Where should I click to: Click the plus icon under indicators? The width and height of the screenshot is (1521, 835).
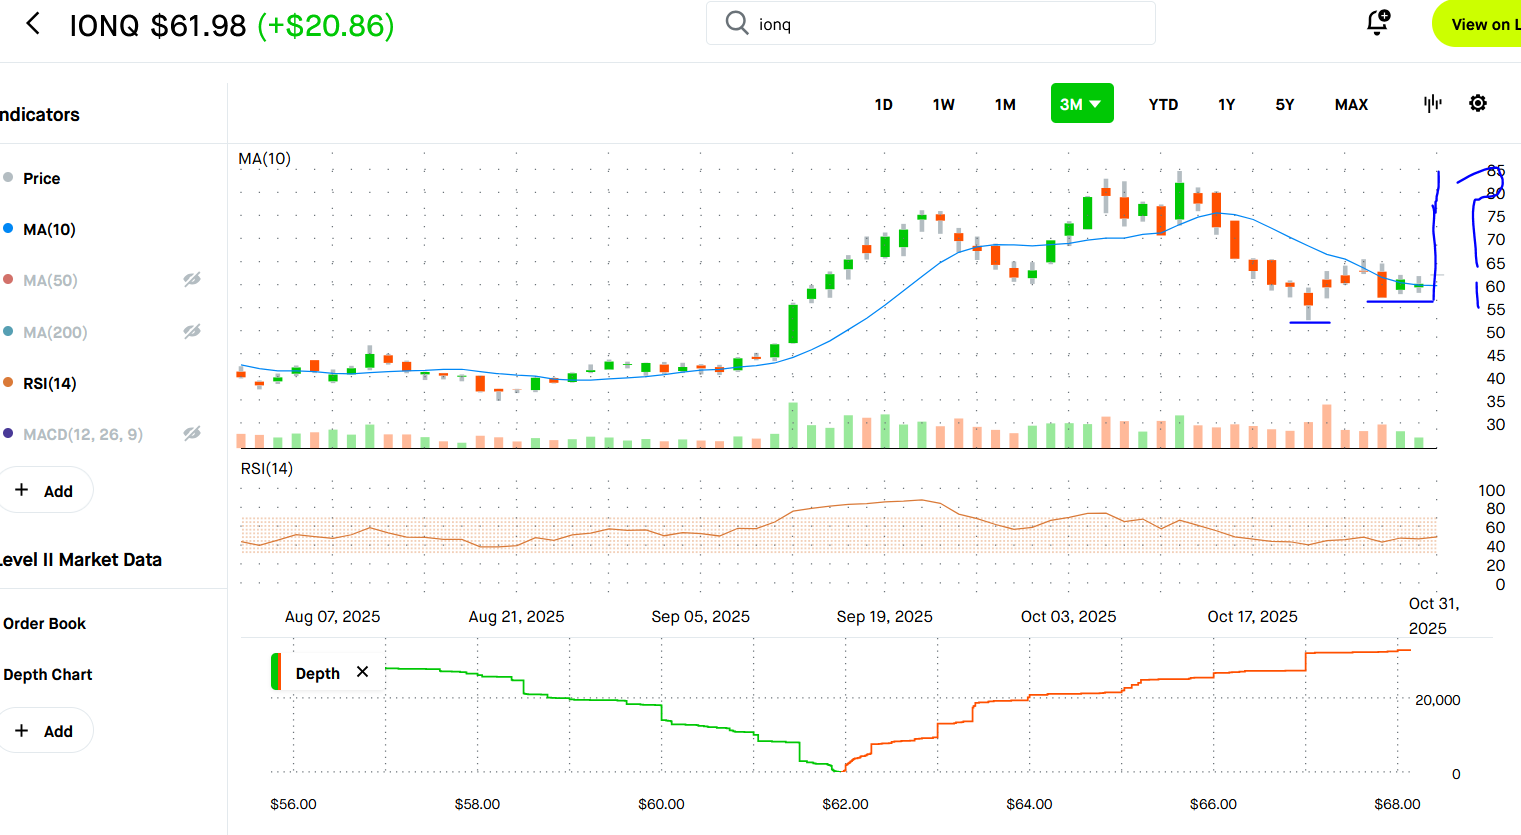22,490
